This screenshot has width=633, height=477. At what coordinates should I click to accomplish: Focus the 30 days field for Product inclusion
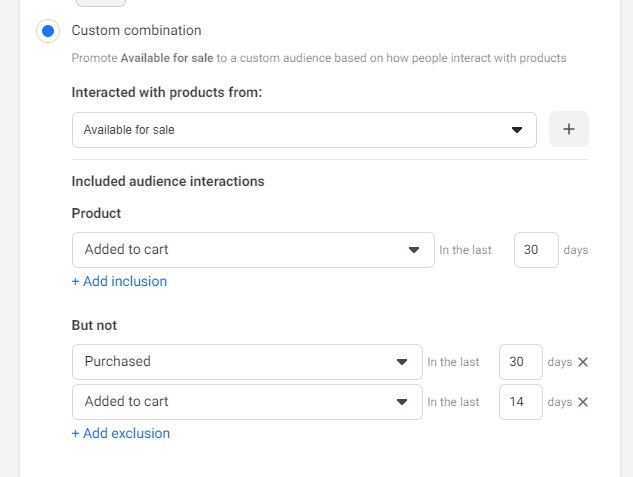click(x=536, y=250)
